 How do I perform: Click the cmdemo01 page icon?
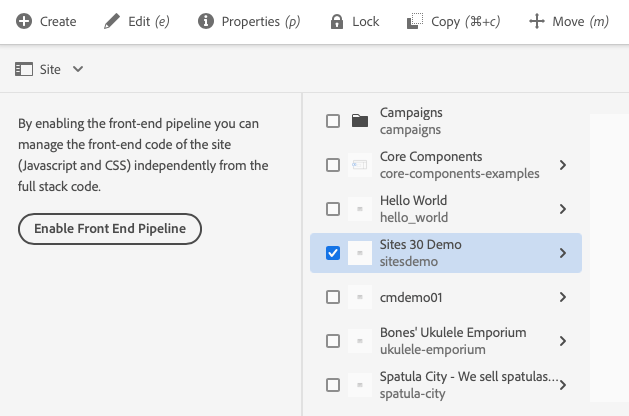point(360,297)
